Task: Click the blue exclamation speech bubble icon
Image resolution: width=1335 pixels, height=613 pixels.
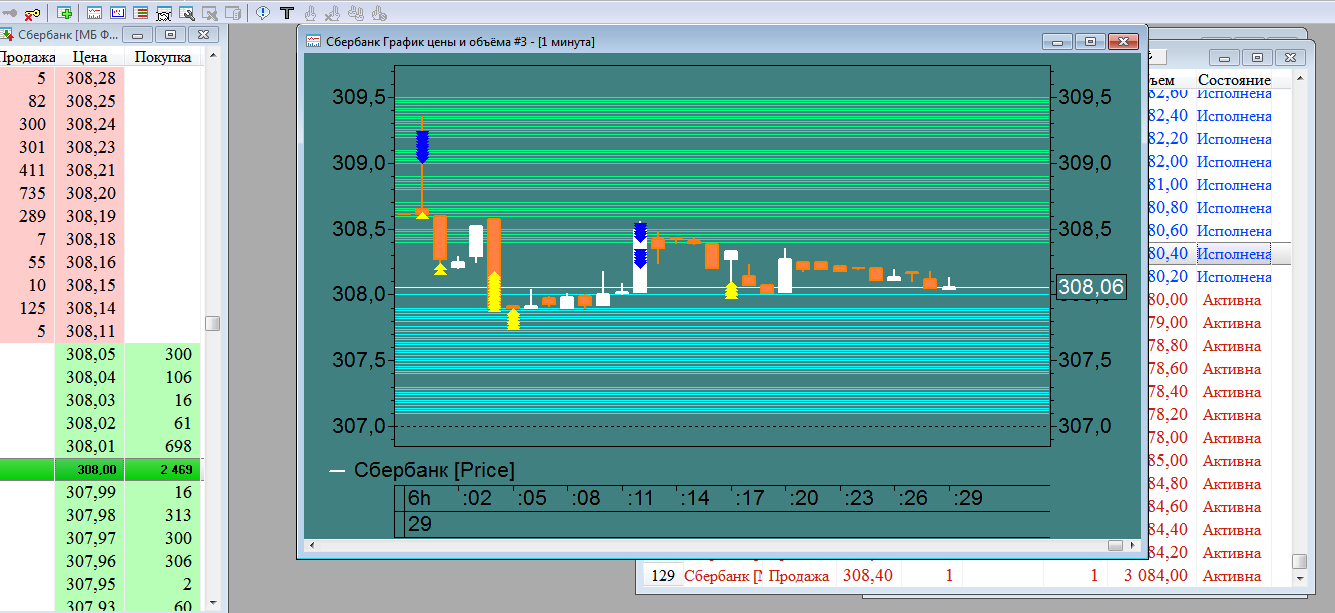Action: pos(262,13)
